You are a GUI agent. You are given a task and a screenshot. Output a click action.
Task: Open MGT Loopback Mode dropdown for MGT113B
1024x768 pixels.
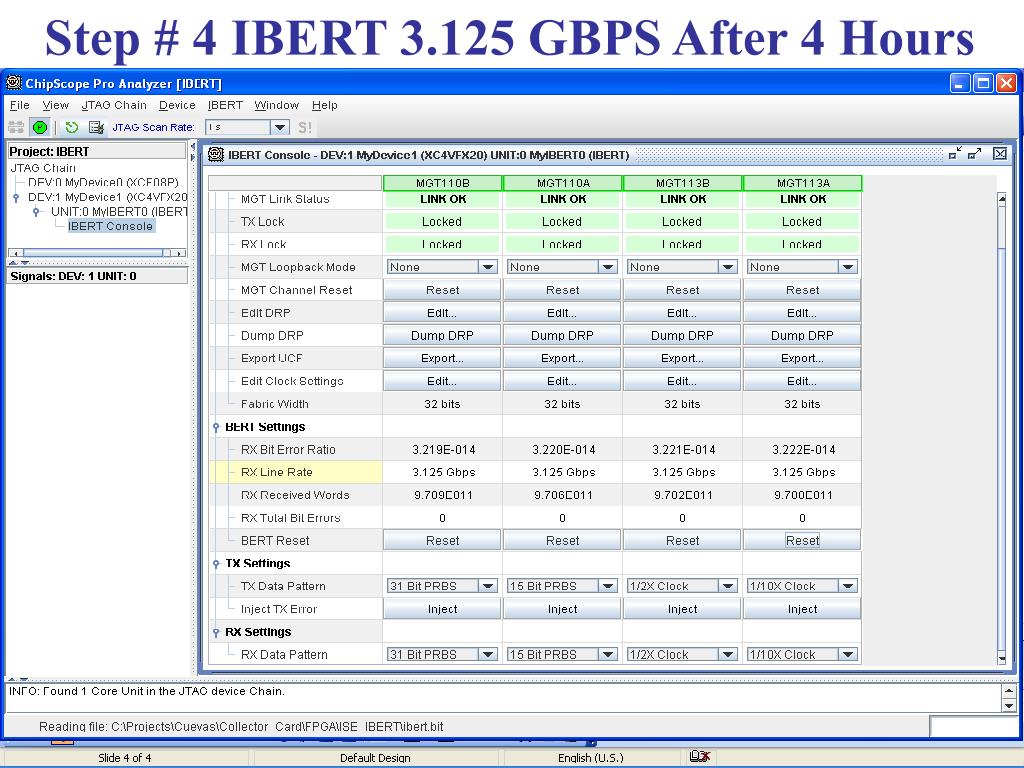tap(727, 266)
